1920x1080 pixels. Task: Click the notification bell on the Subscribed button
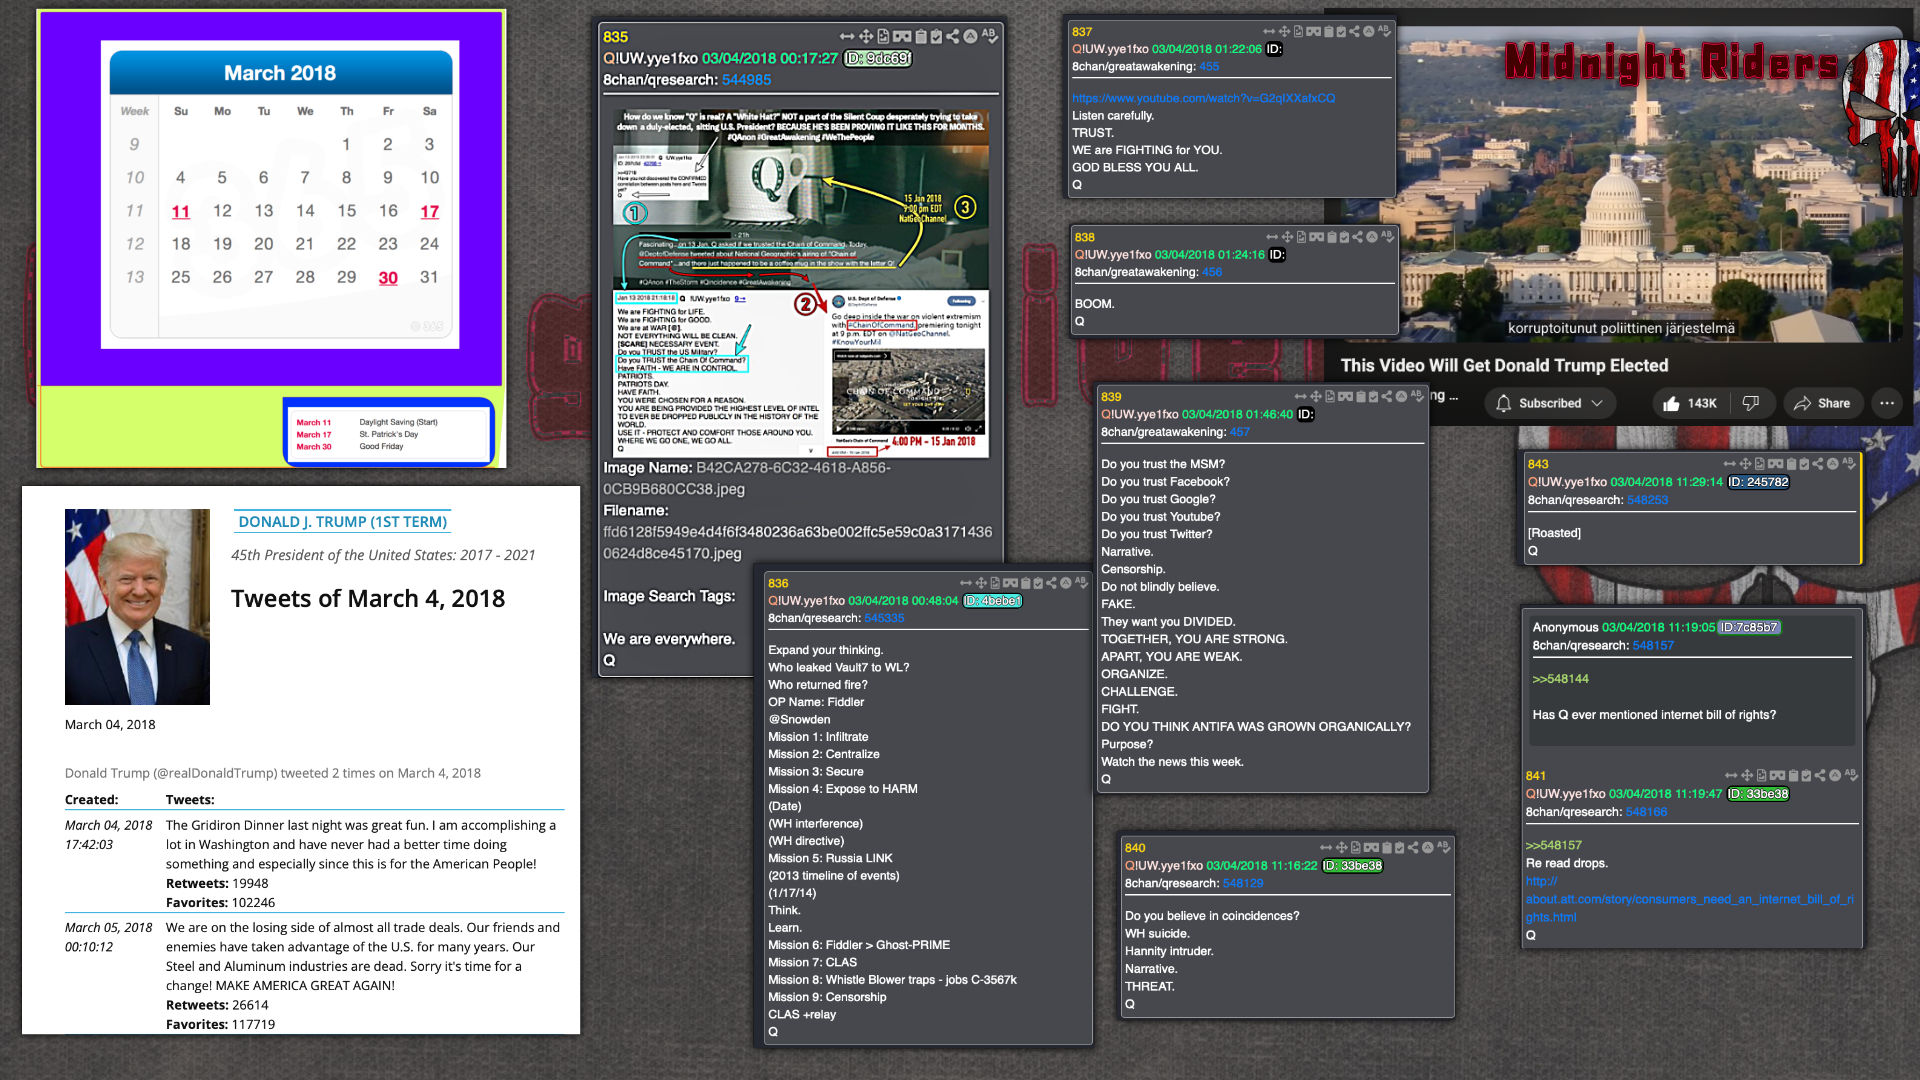coord(1504,403)
